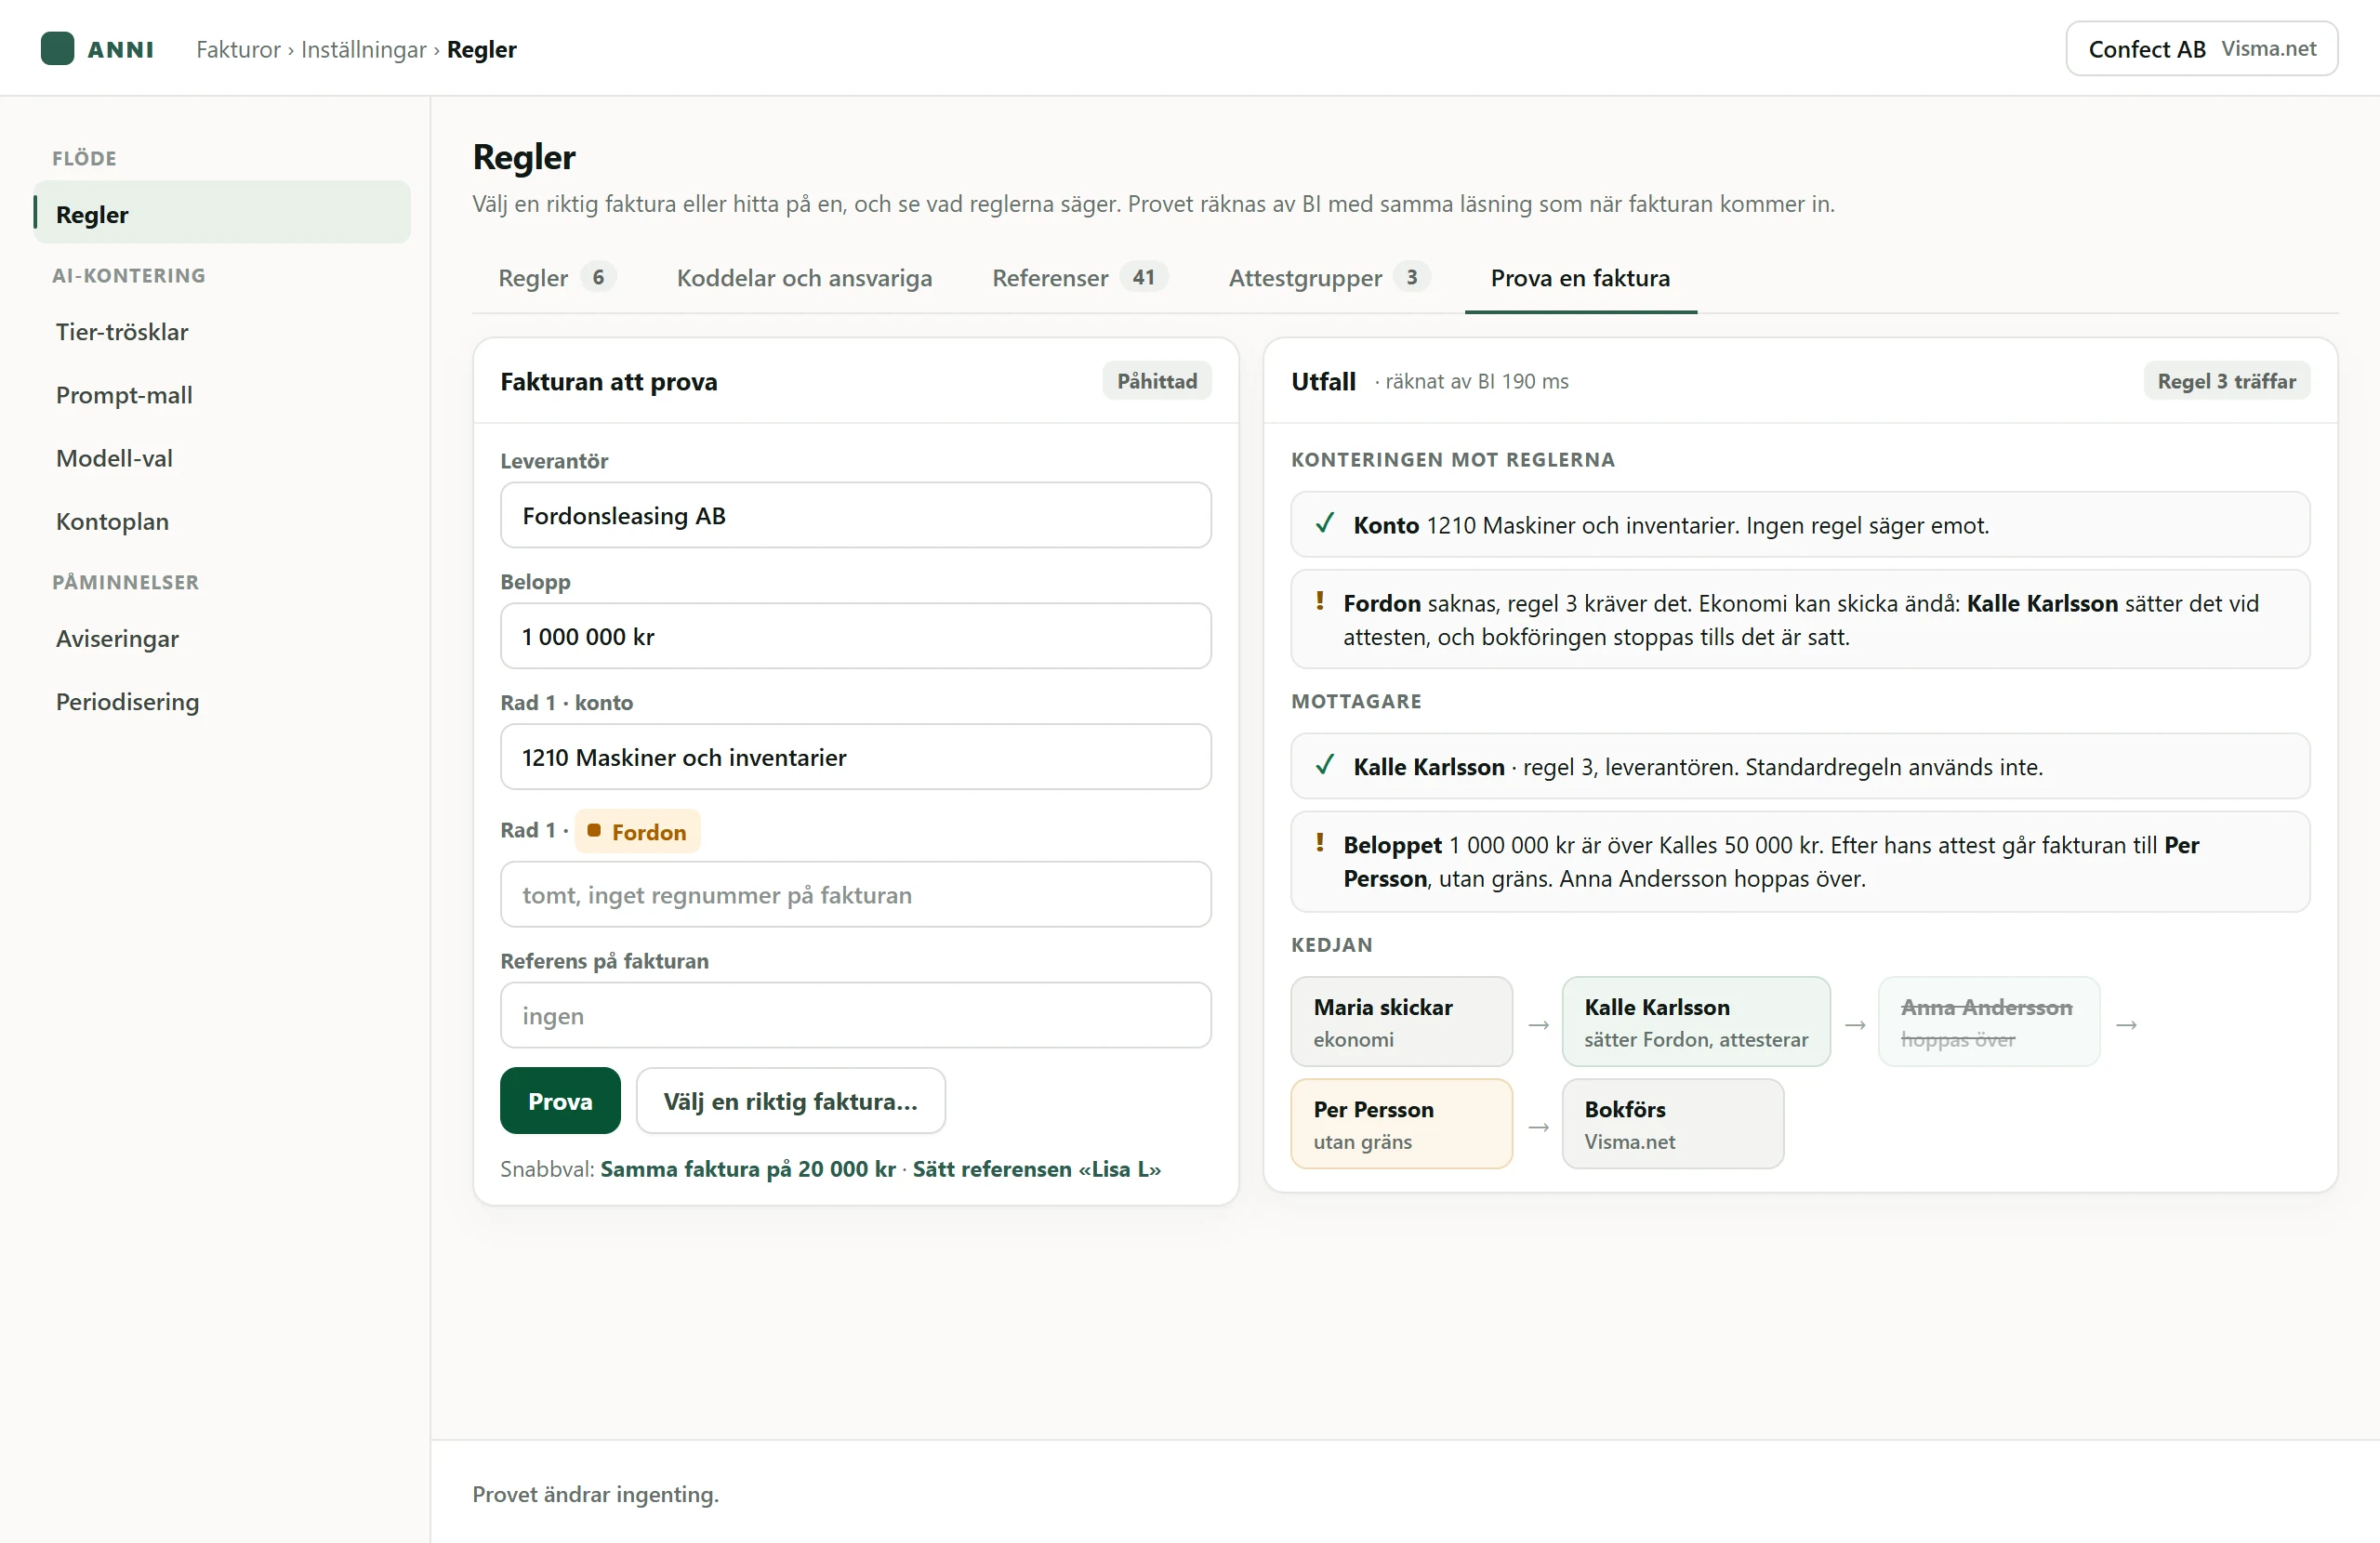
Task: Click the checkmark beside Kalle Karlsson recipient
Action: coord(1325,766)
